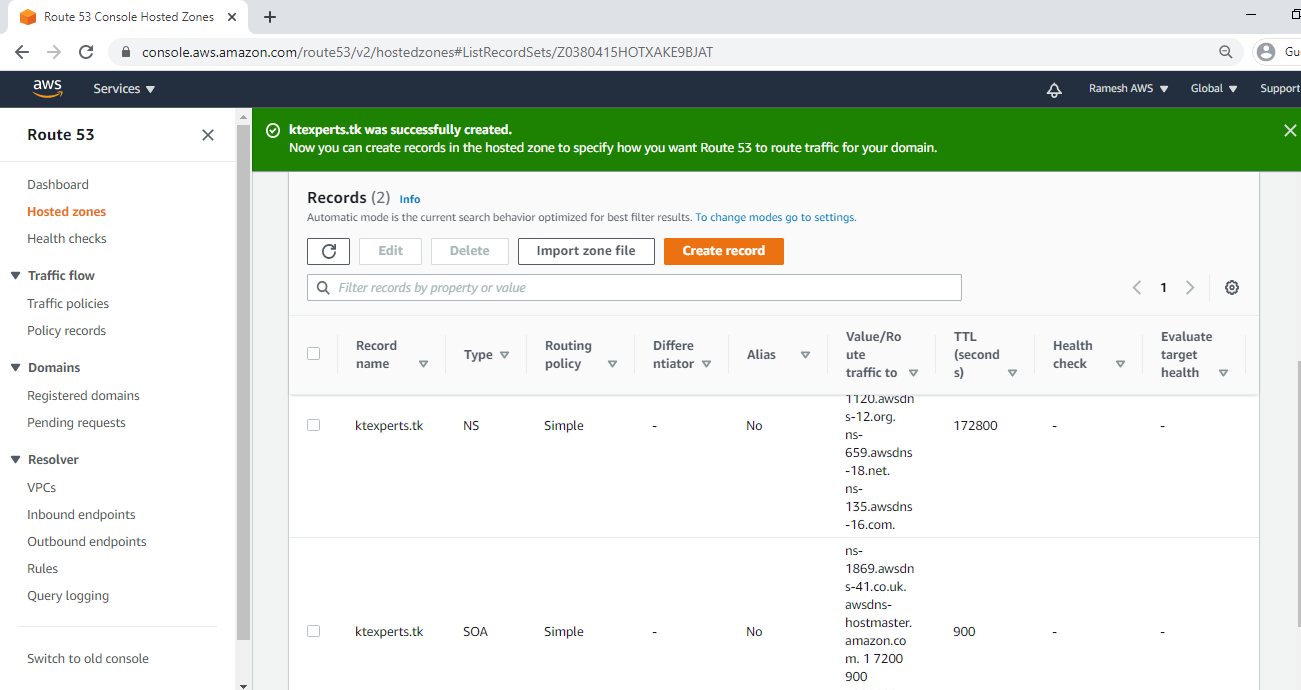Sort by Differentiator column

click(x=706, y=364)
